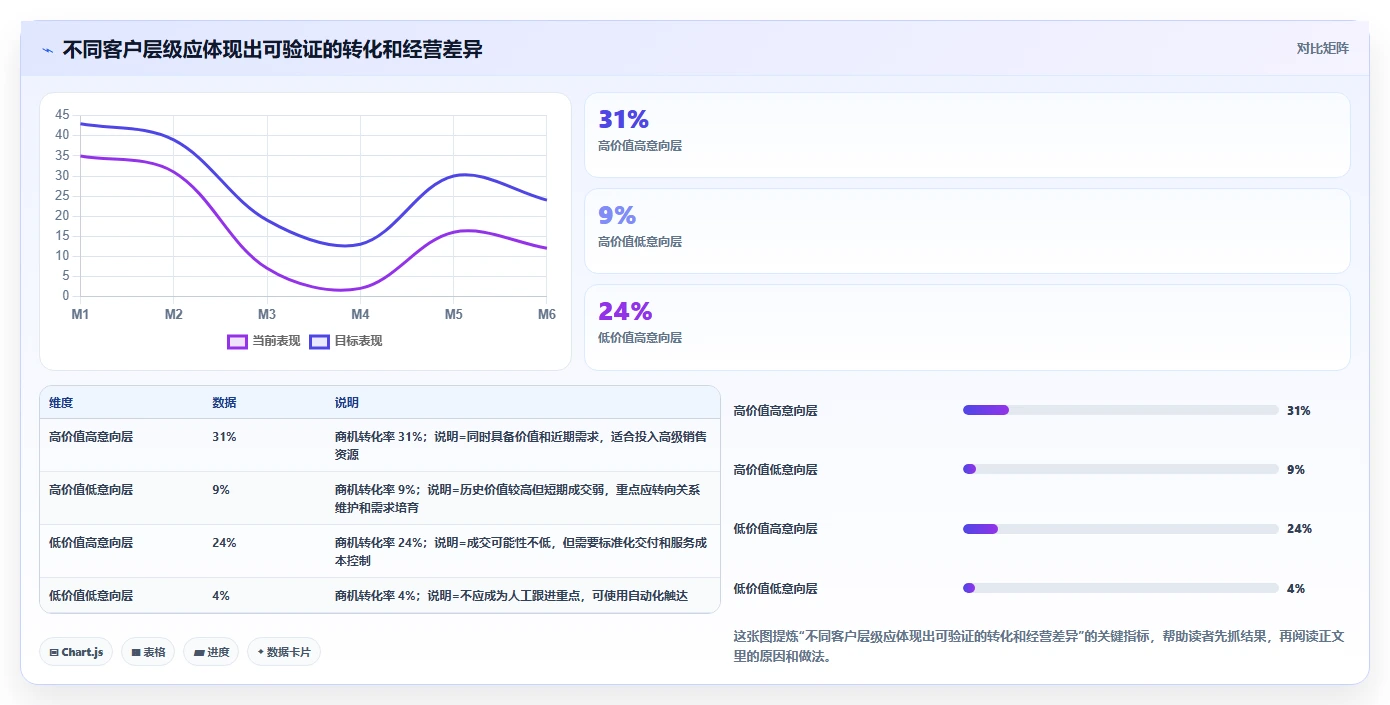Screen dimensions: 1390x705
Task: Click the M3 x-axis label
Action: (267, 314)
